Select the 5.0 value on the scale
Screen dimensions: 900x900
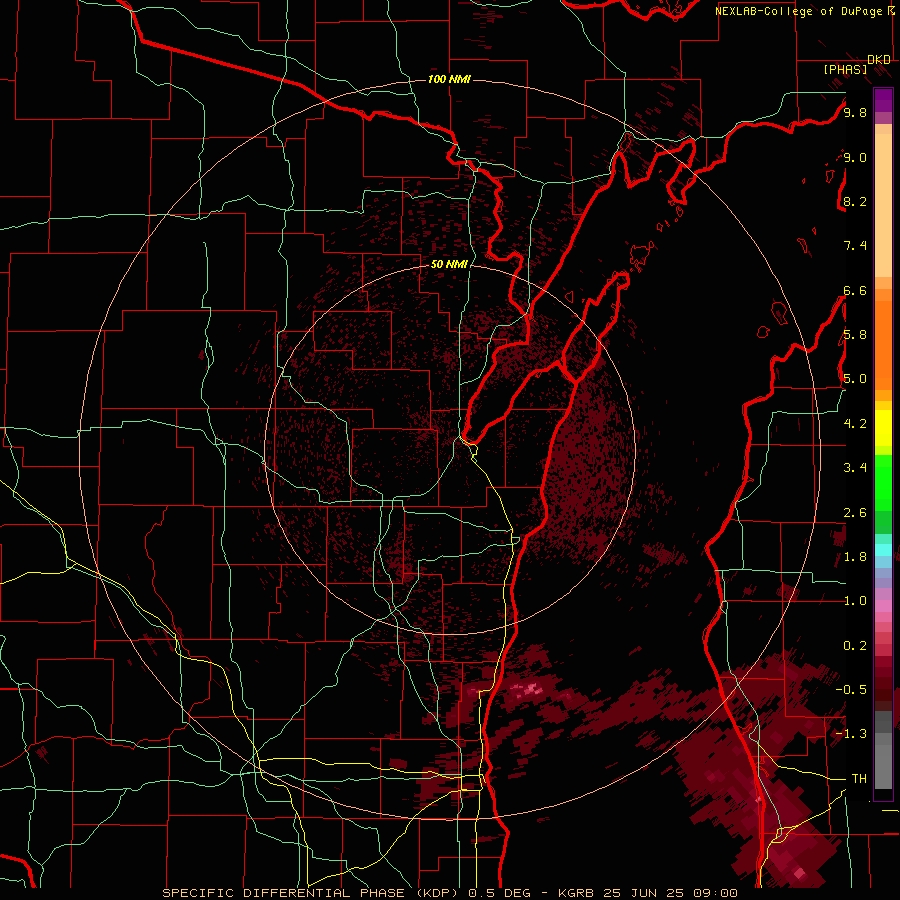[855, 379]
